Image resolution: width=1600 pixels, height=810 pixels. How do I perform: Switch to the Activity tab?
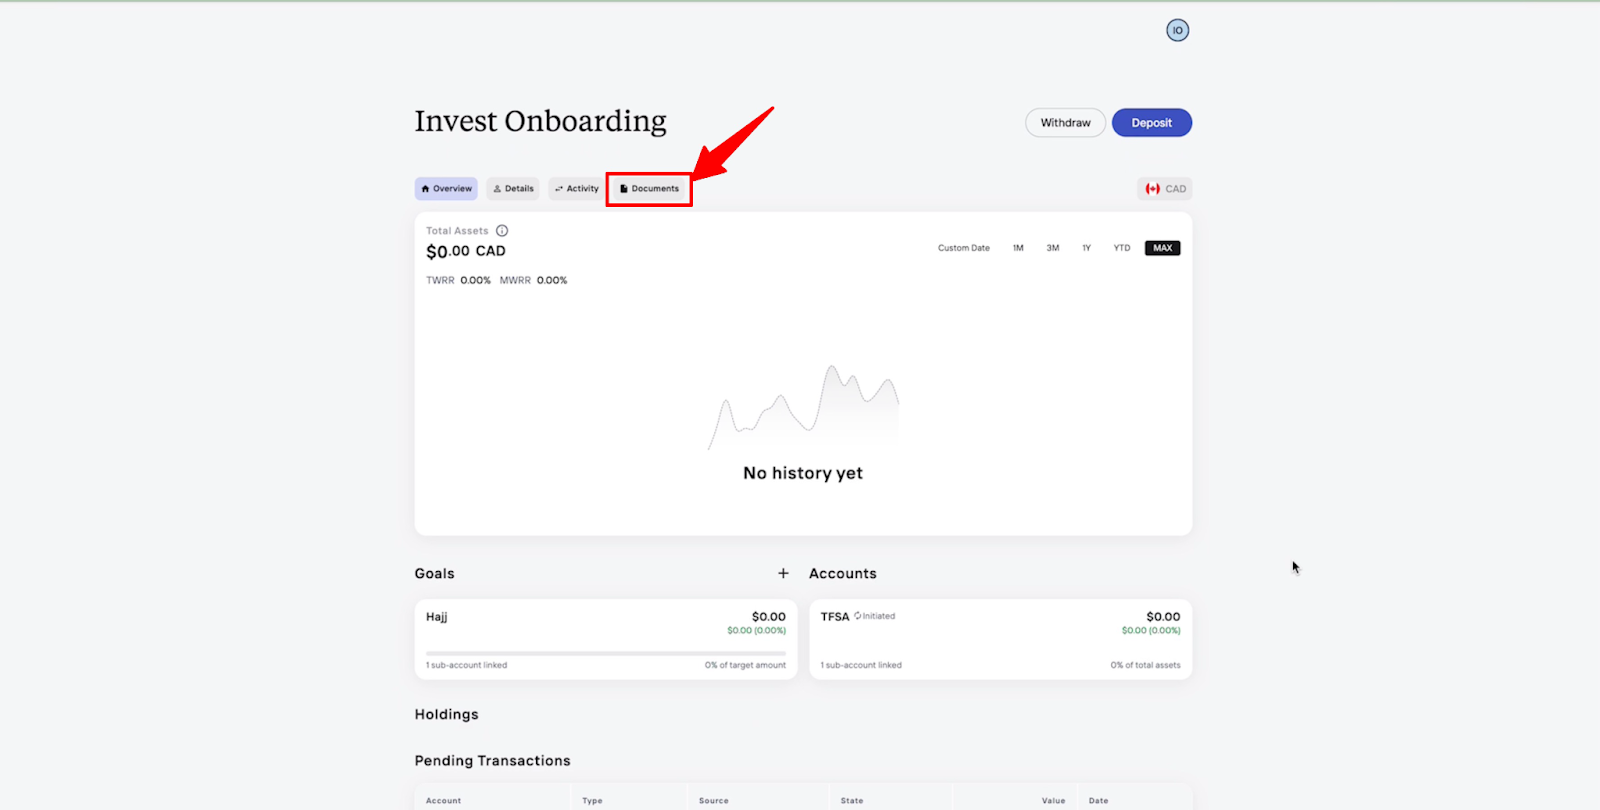[577, 189]
